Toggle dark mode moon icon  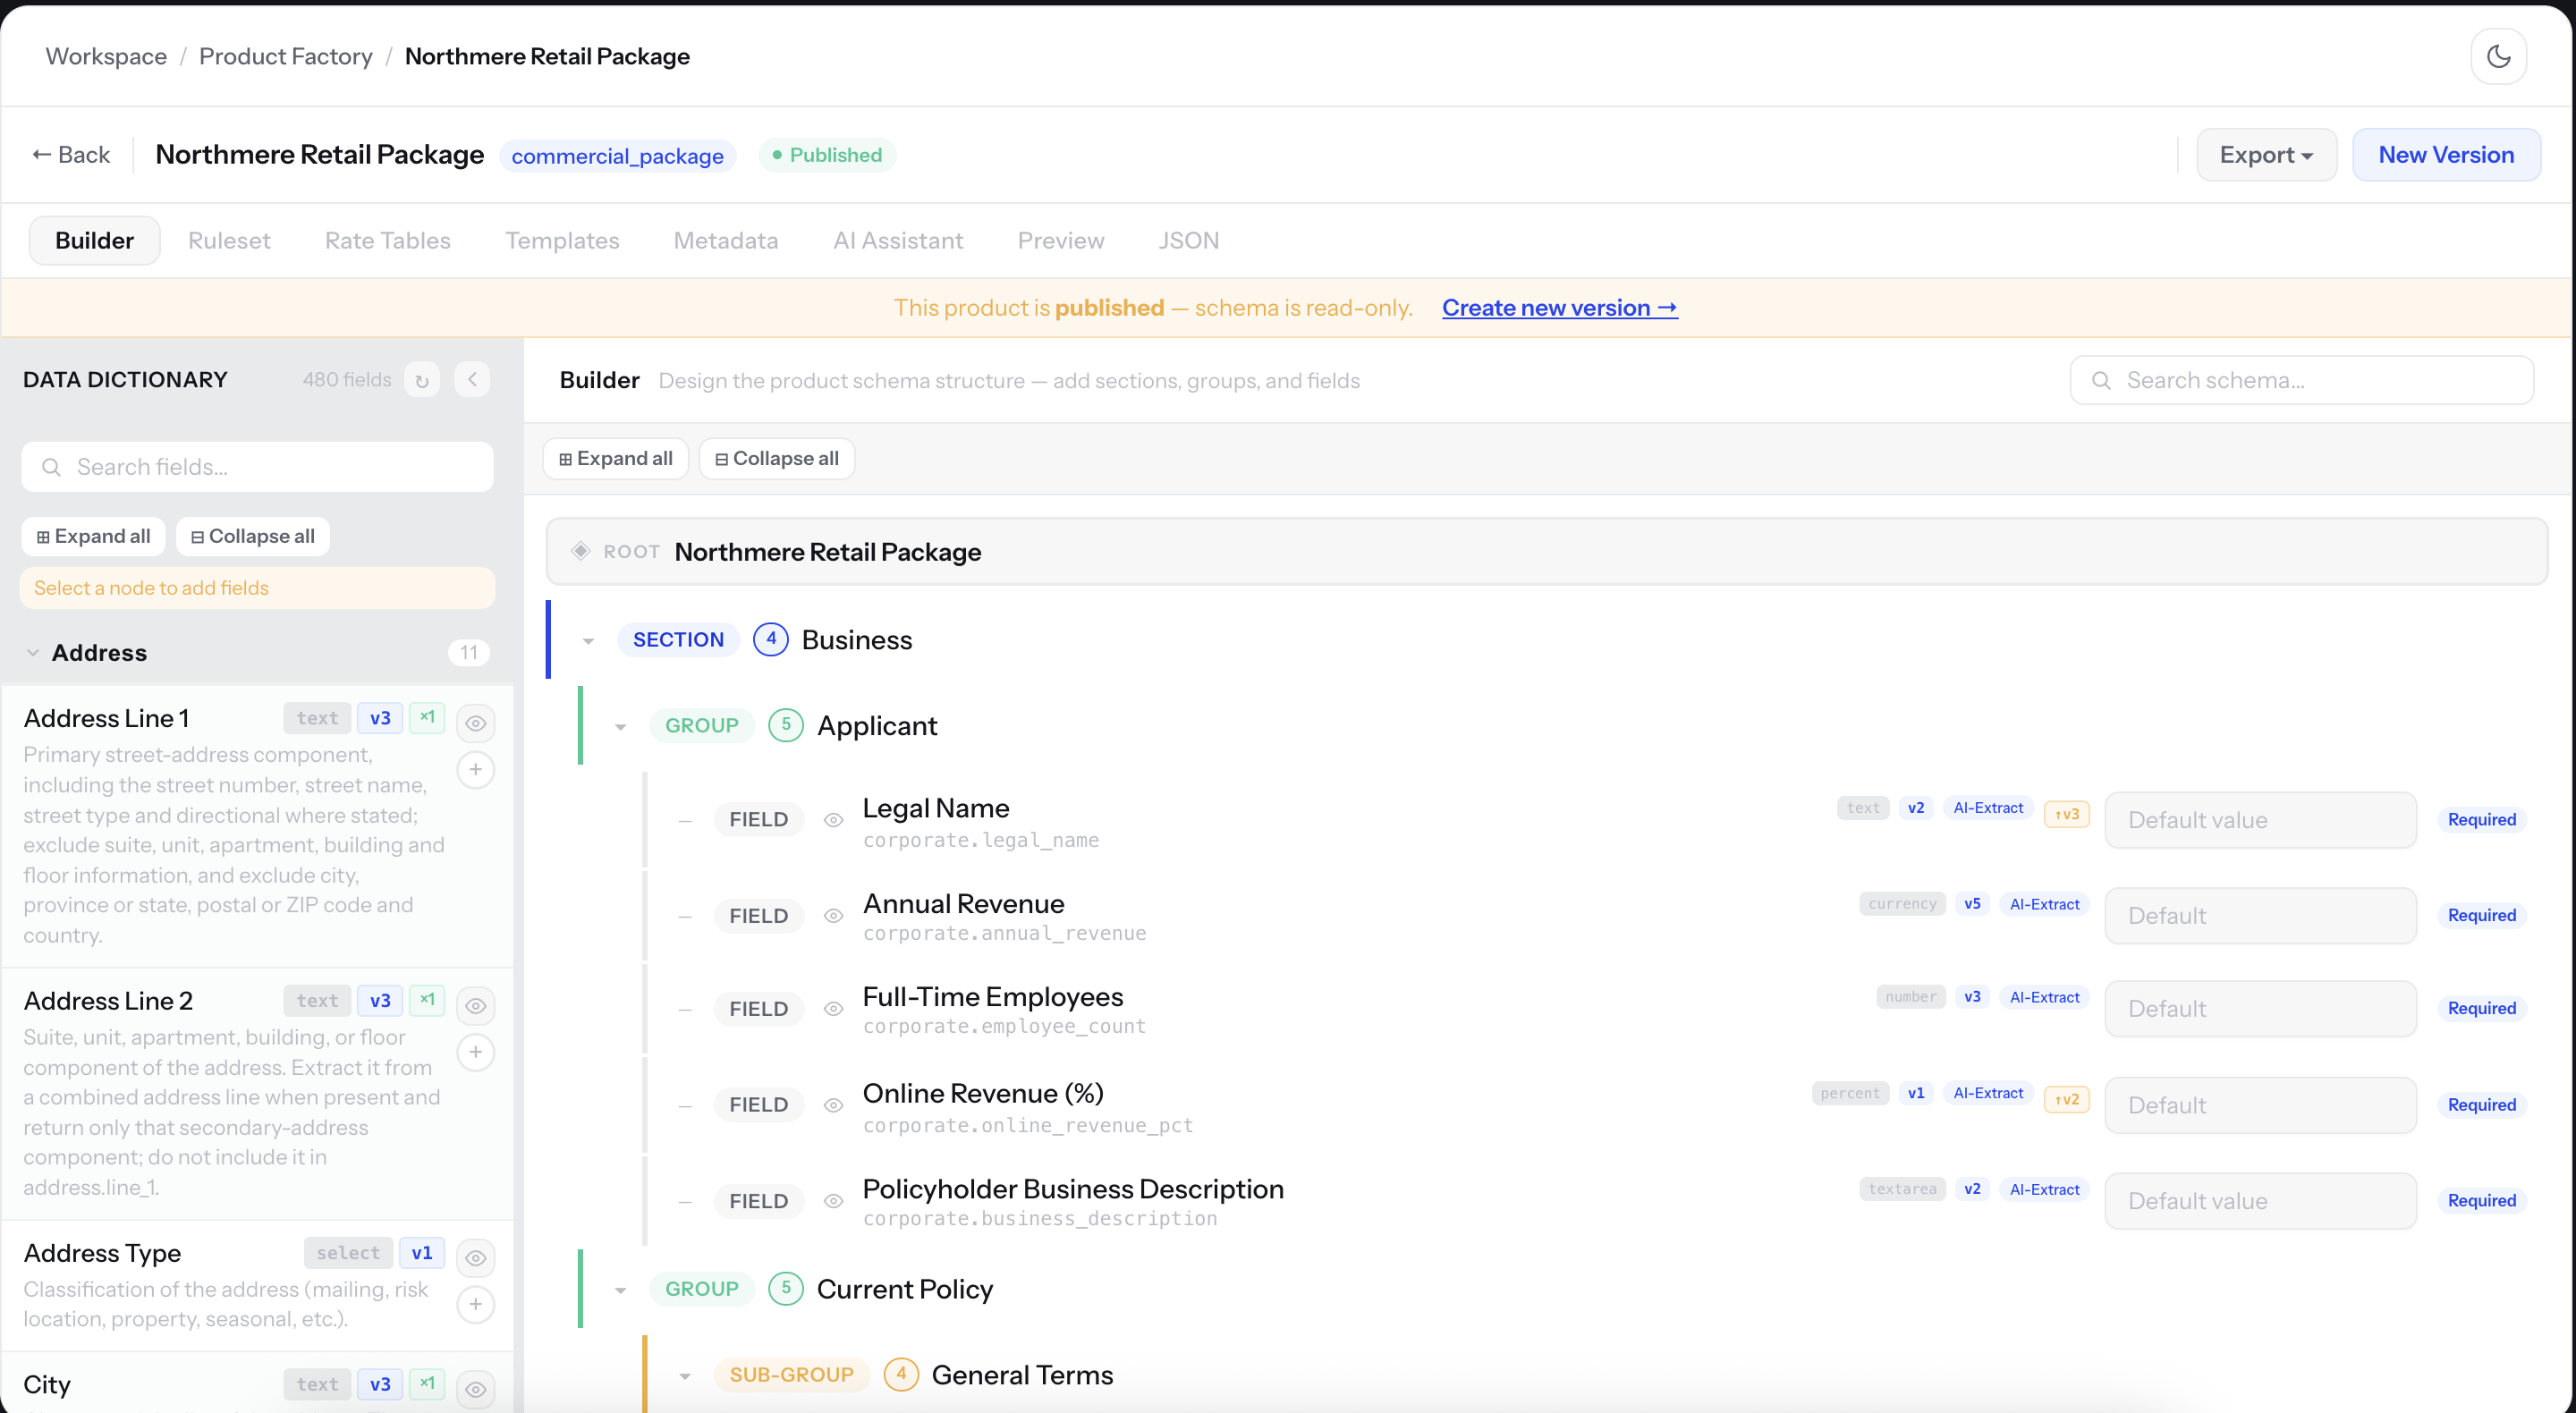coord(2498,56)
